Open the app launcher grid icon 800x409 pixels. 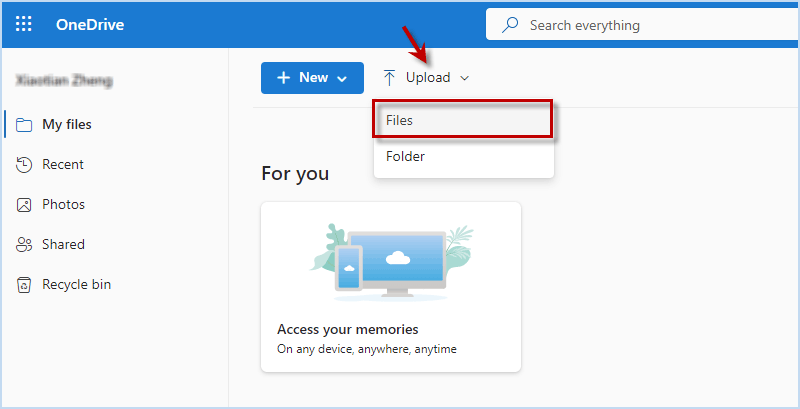[23, 24]
